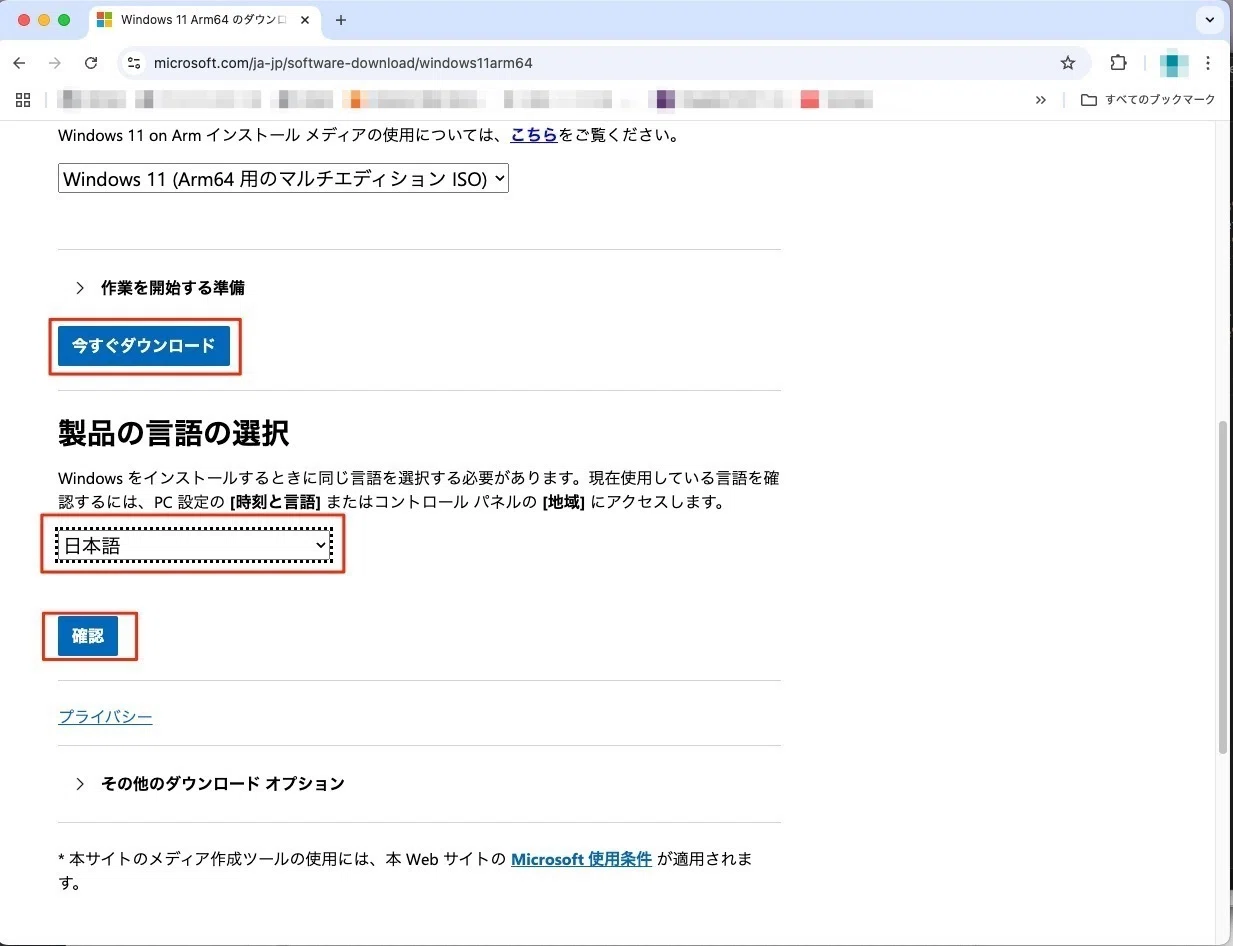The height and width of the screenshot is (946, 1233).
Task: Open the プライバシー link
Action: tap(105, 716)
